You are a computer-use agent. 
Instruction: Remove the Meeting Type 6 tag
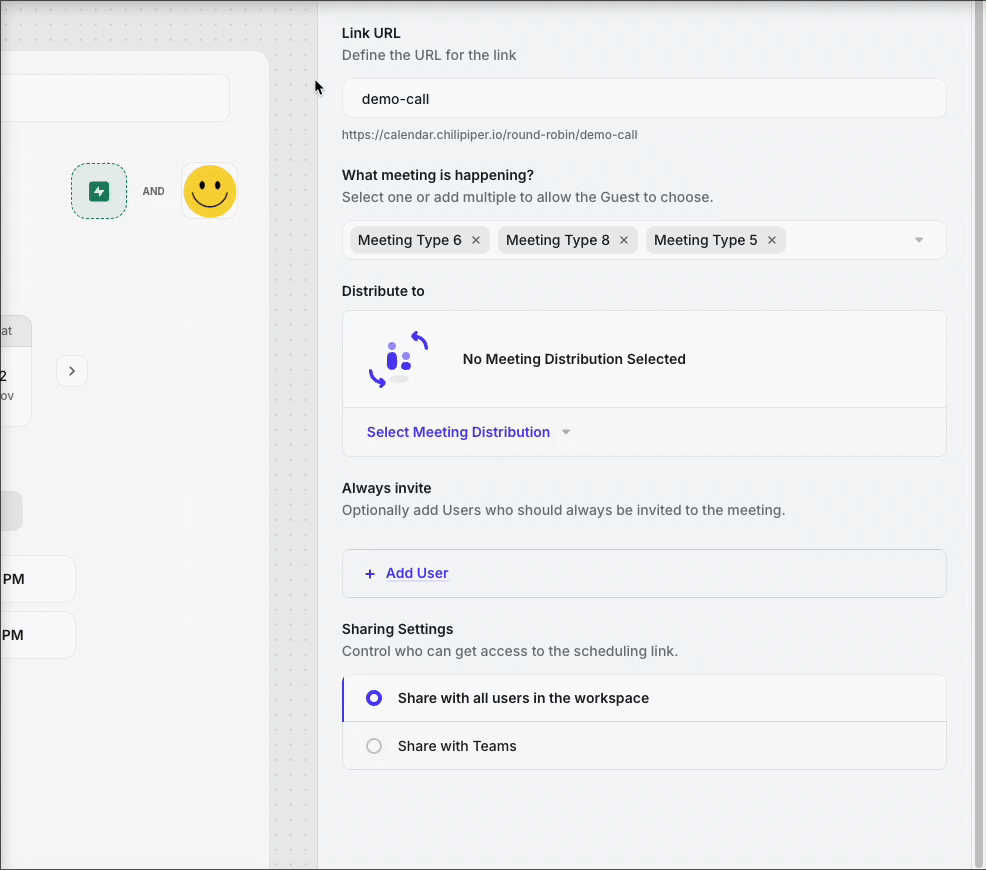[476, 240]
